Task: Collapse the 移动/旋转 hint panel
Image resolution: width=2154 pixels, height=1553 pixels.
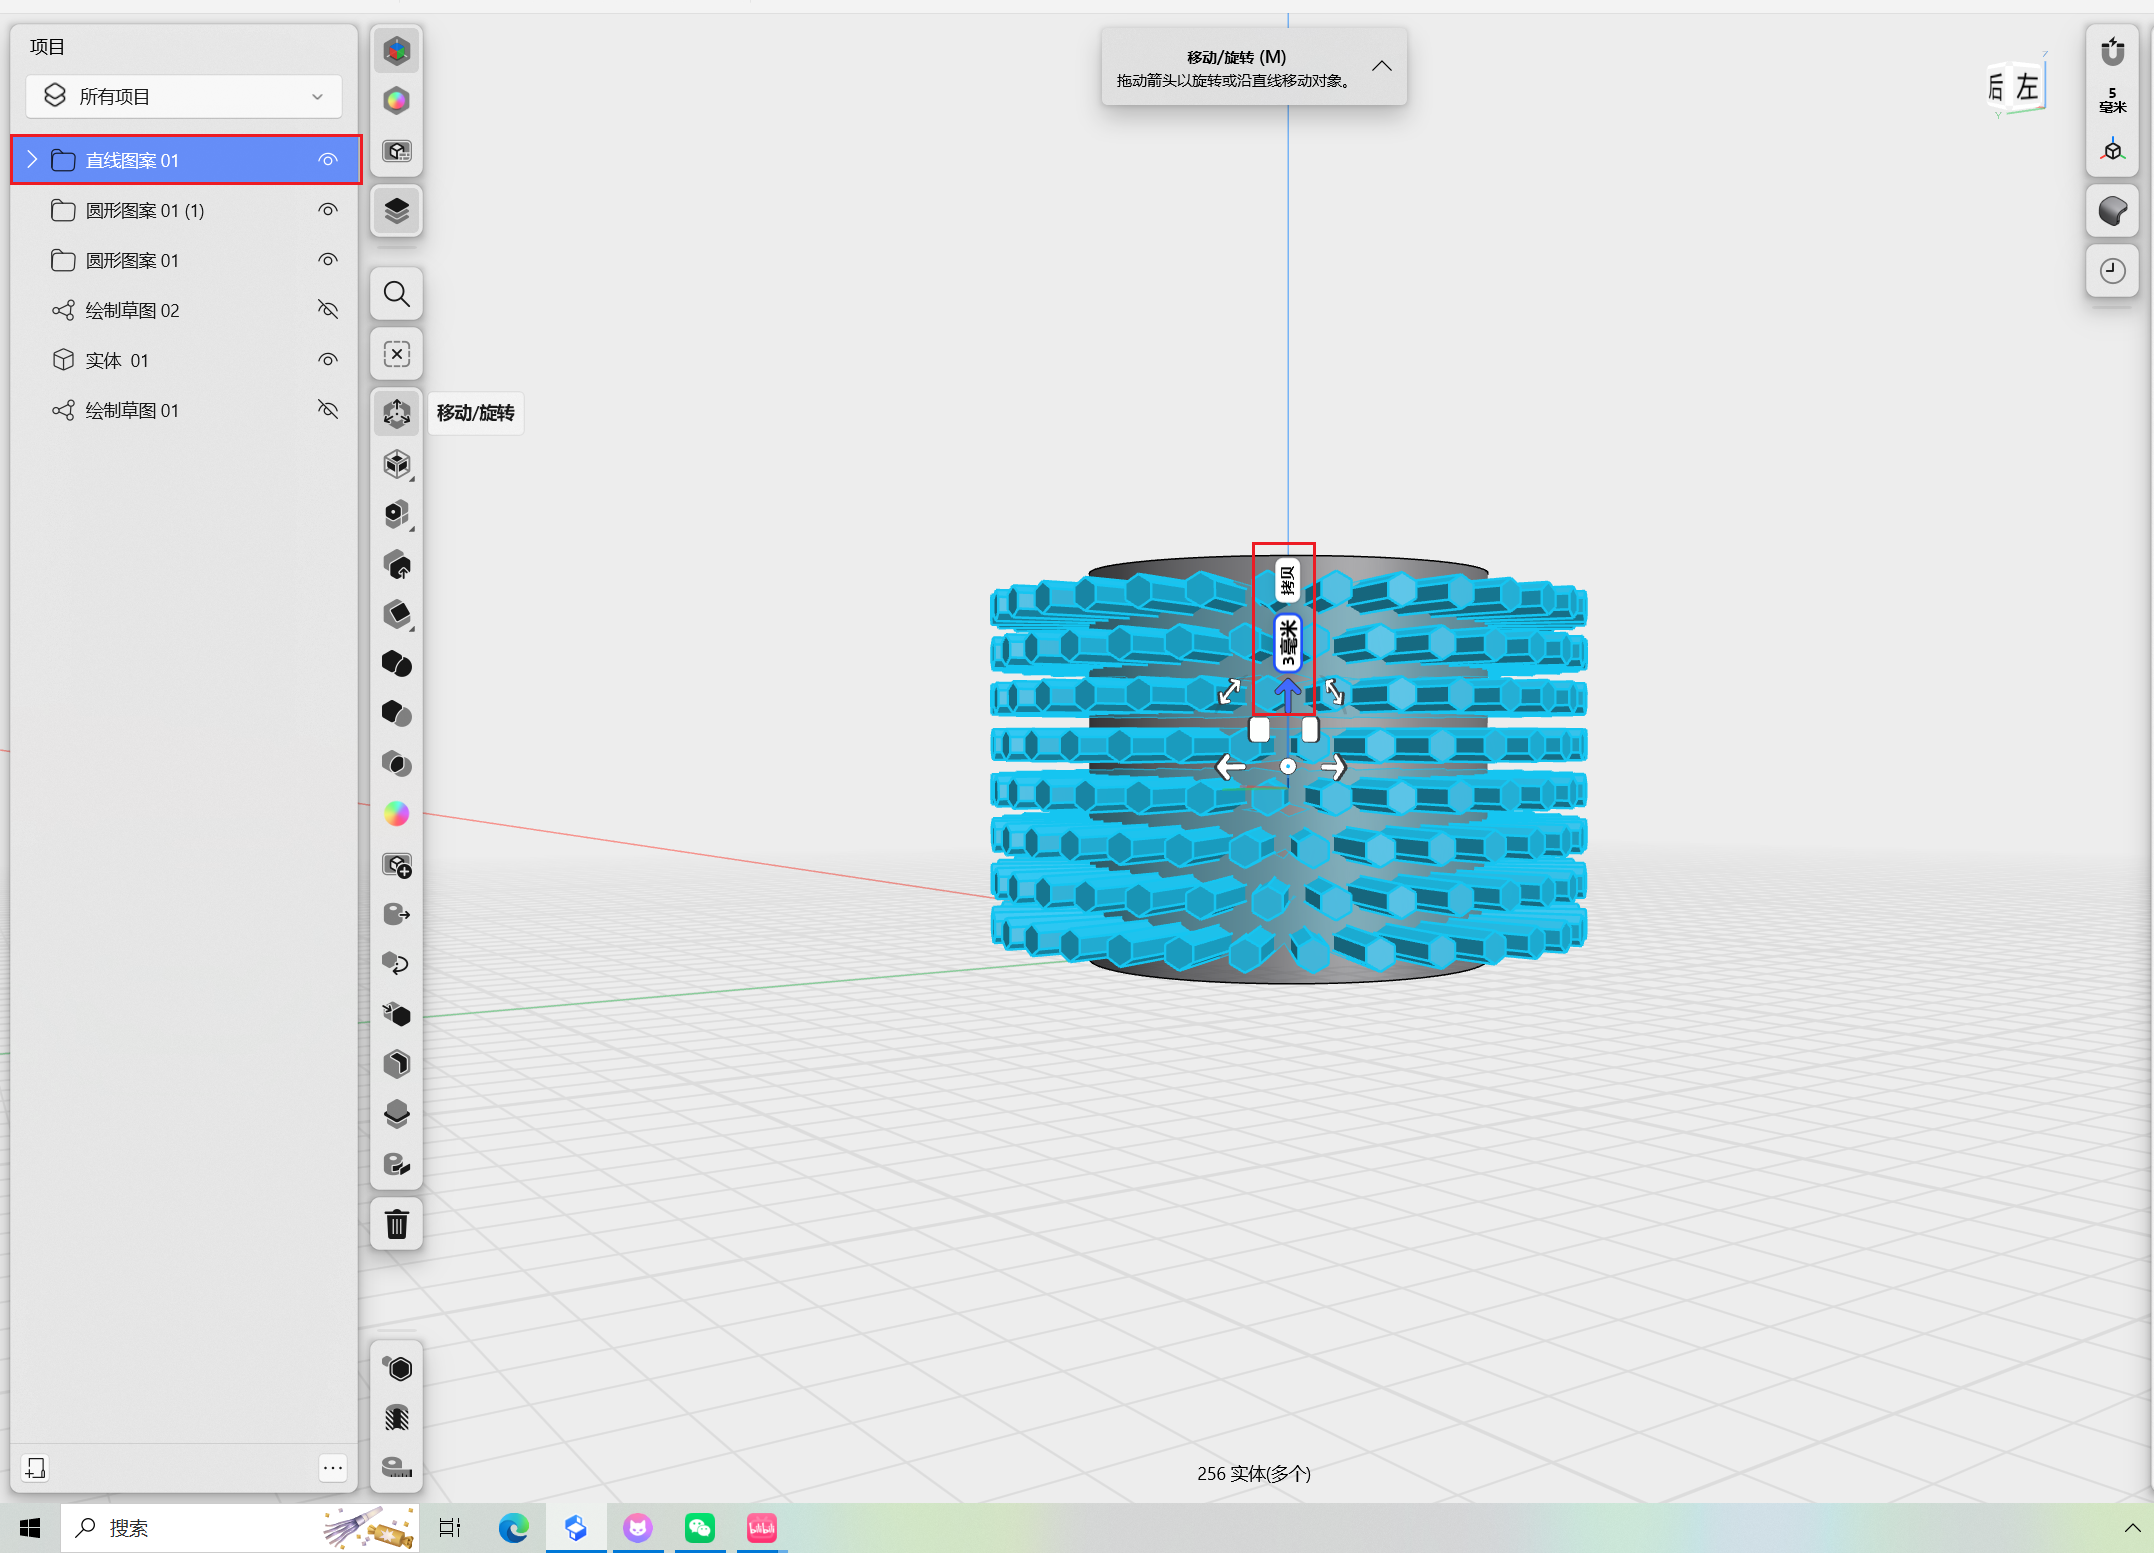Action: pyautogui.click(x=1381, y=66)
